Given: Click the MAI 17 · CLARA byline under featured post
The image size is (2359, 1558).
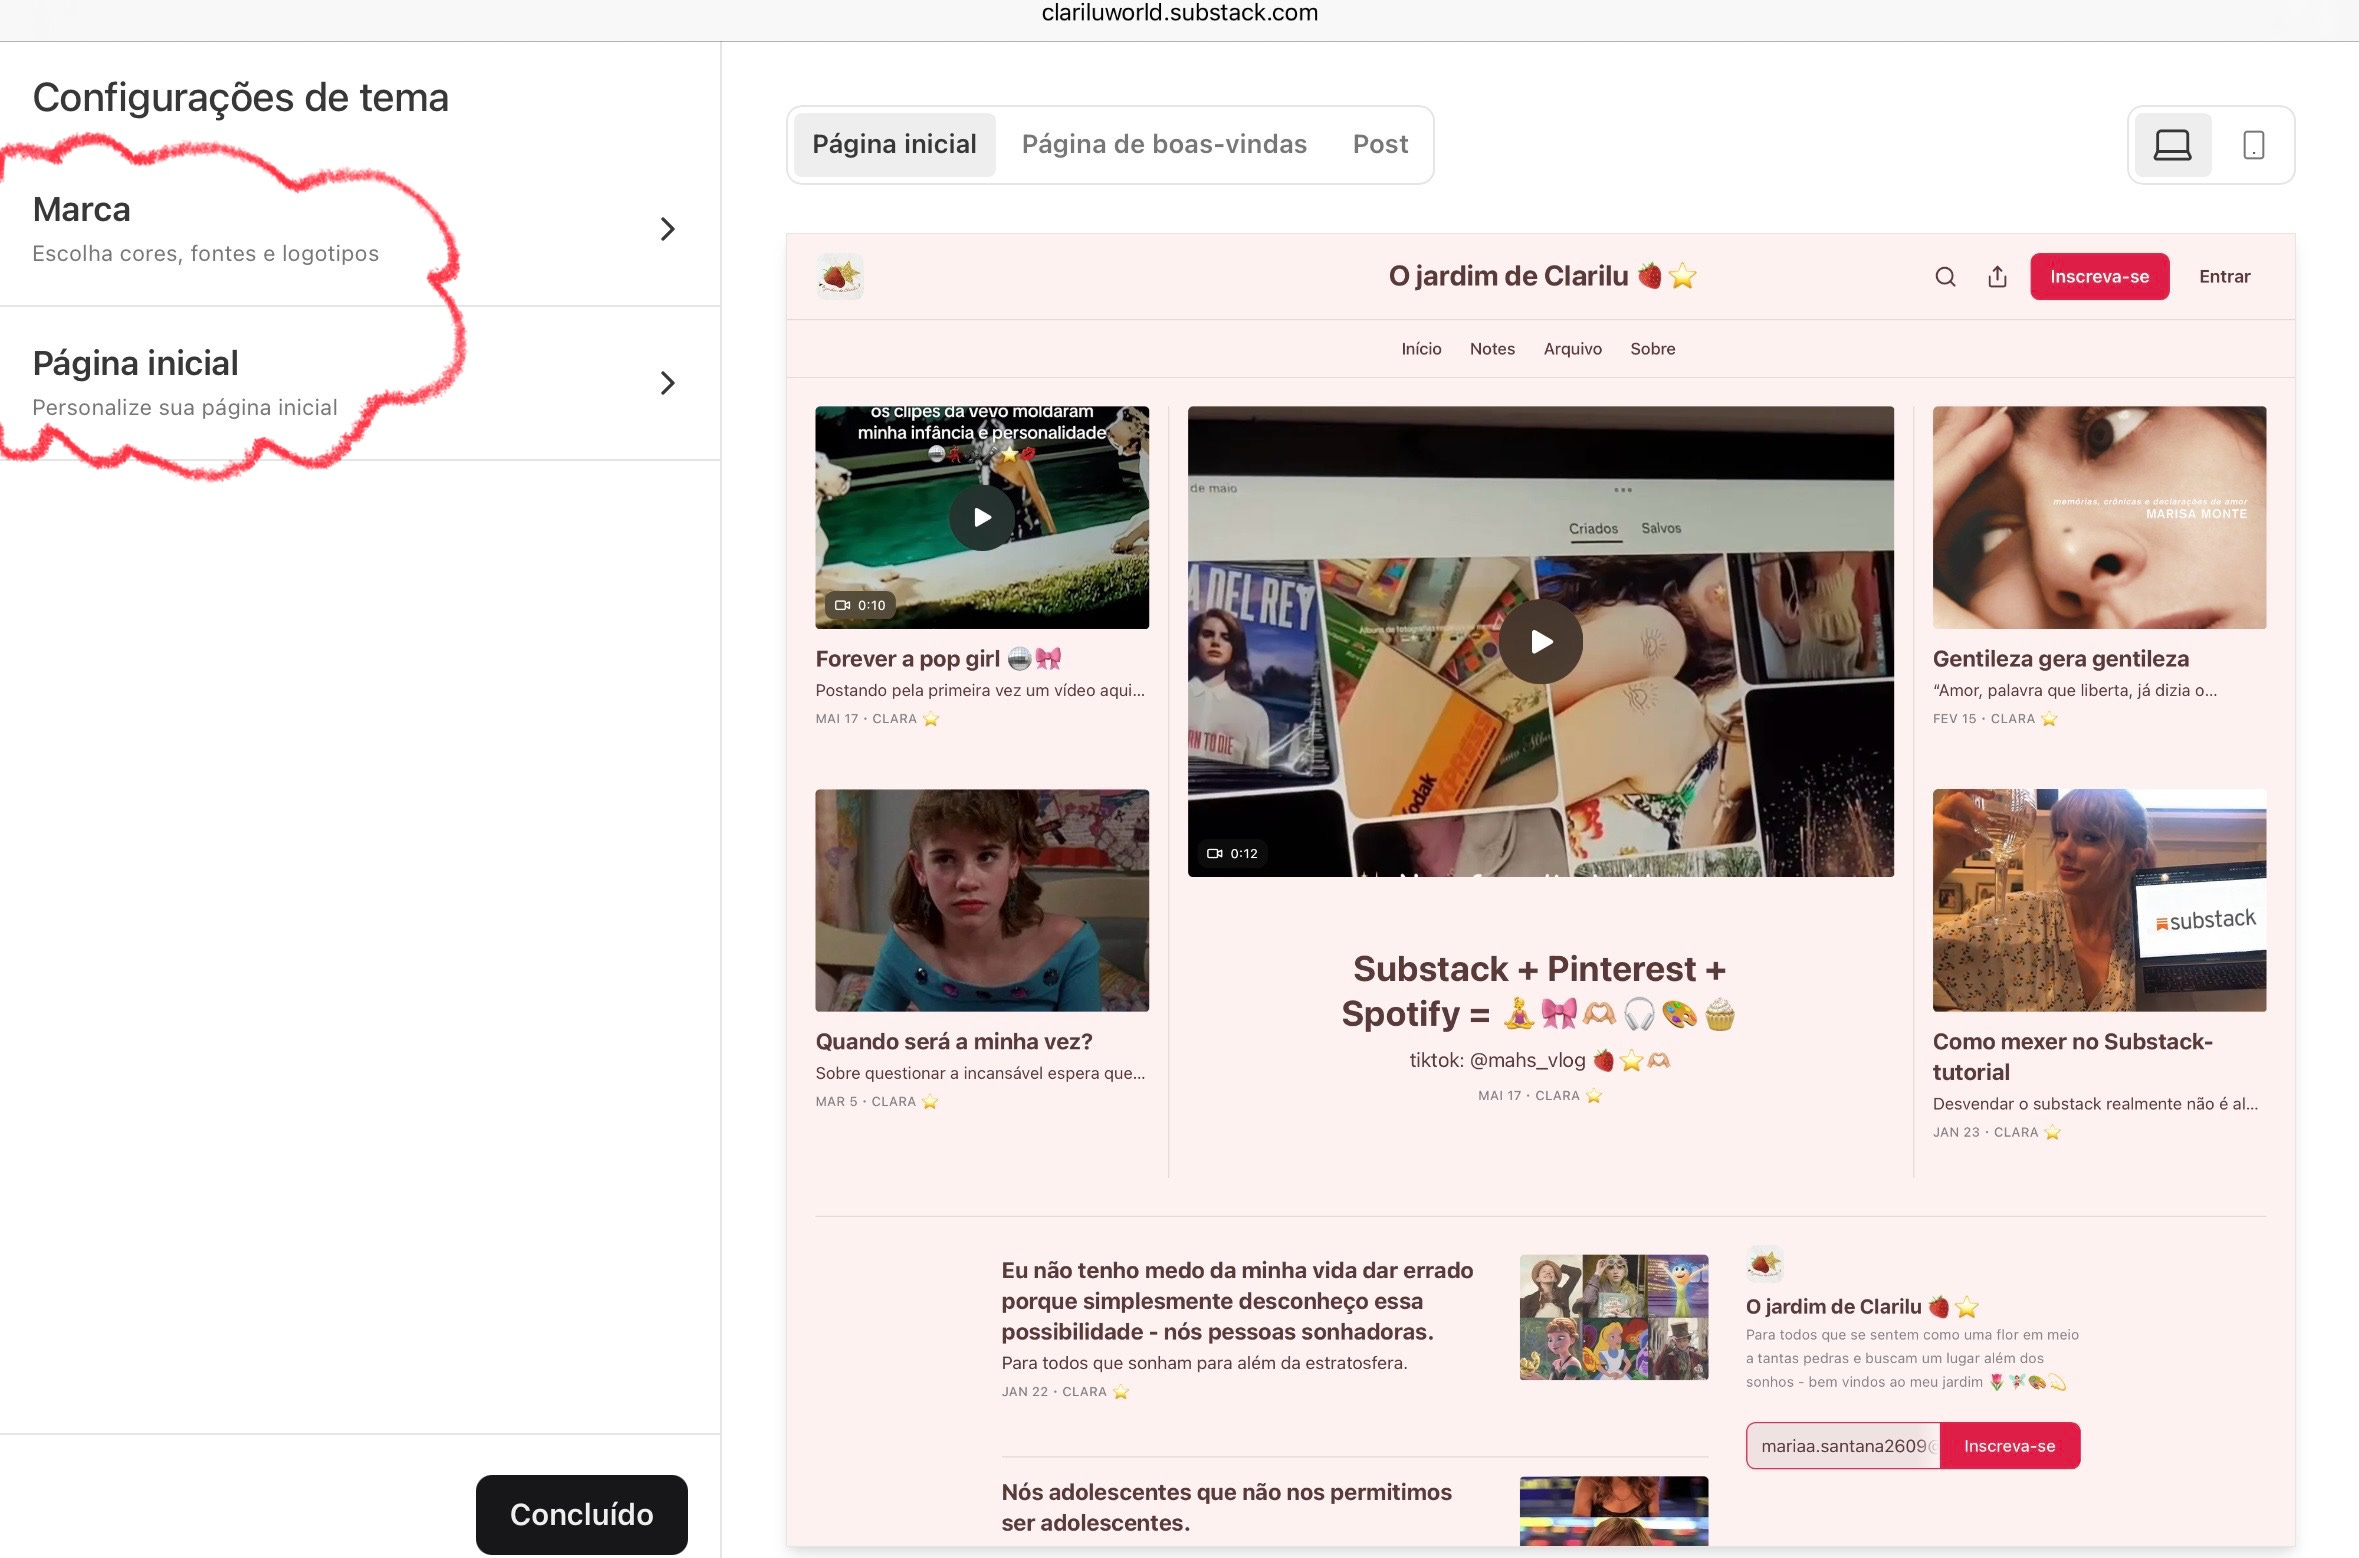Looking at the screenshot, I should pos(1540,1096).
